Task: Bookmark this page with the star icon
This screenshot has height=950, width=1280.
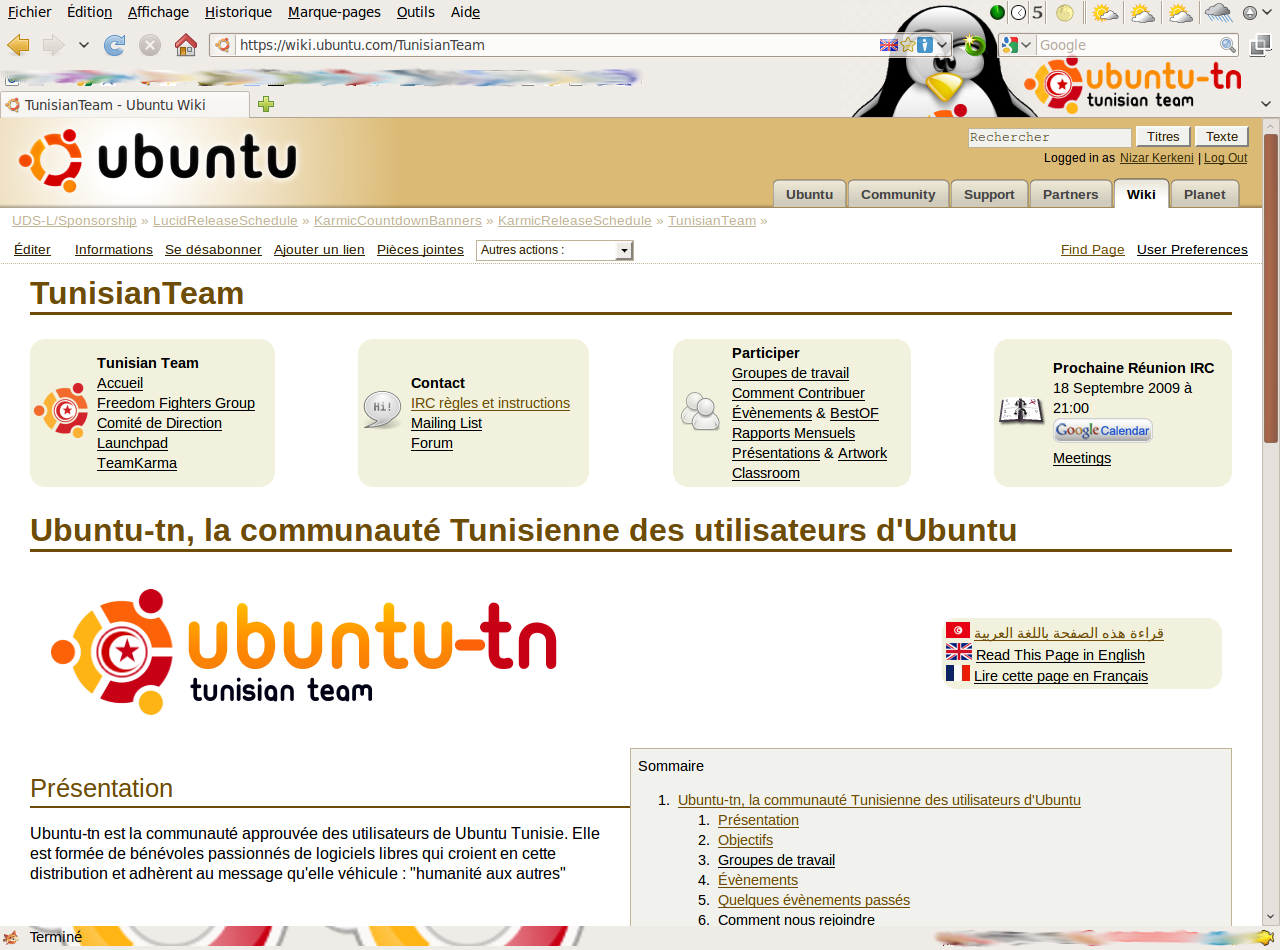Action: [908, 45]
